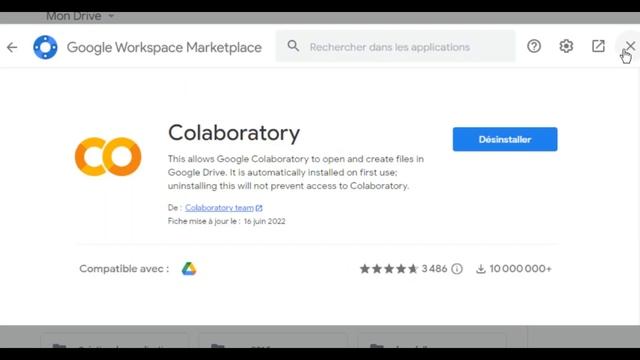Click 'Fiche mise à jour le : 16 juin 2022'

pos(227,221)
